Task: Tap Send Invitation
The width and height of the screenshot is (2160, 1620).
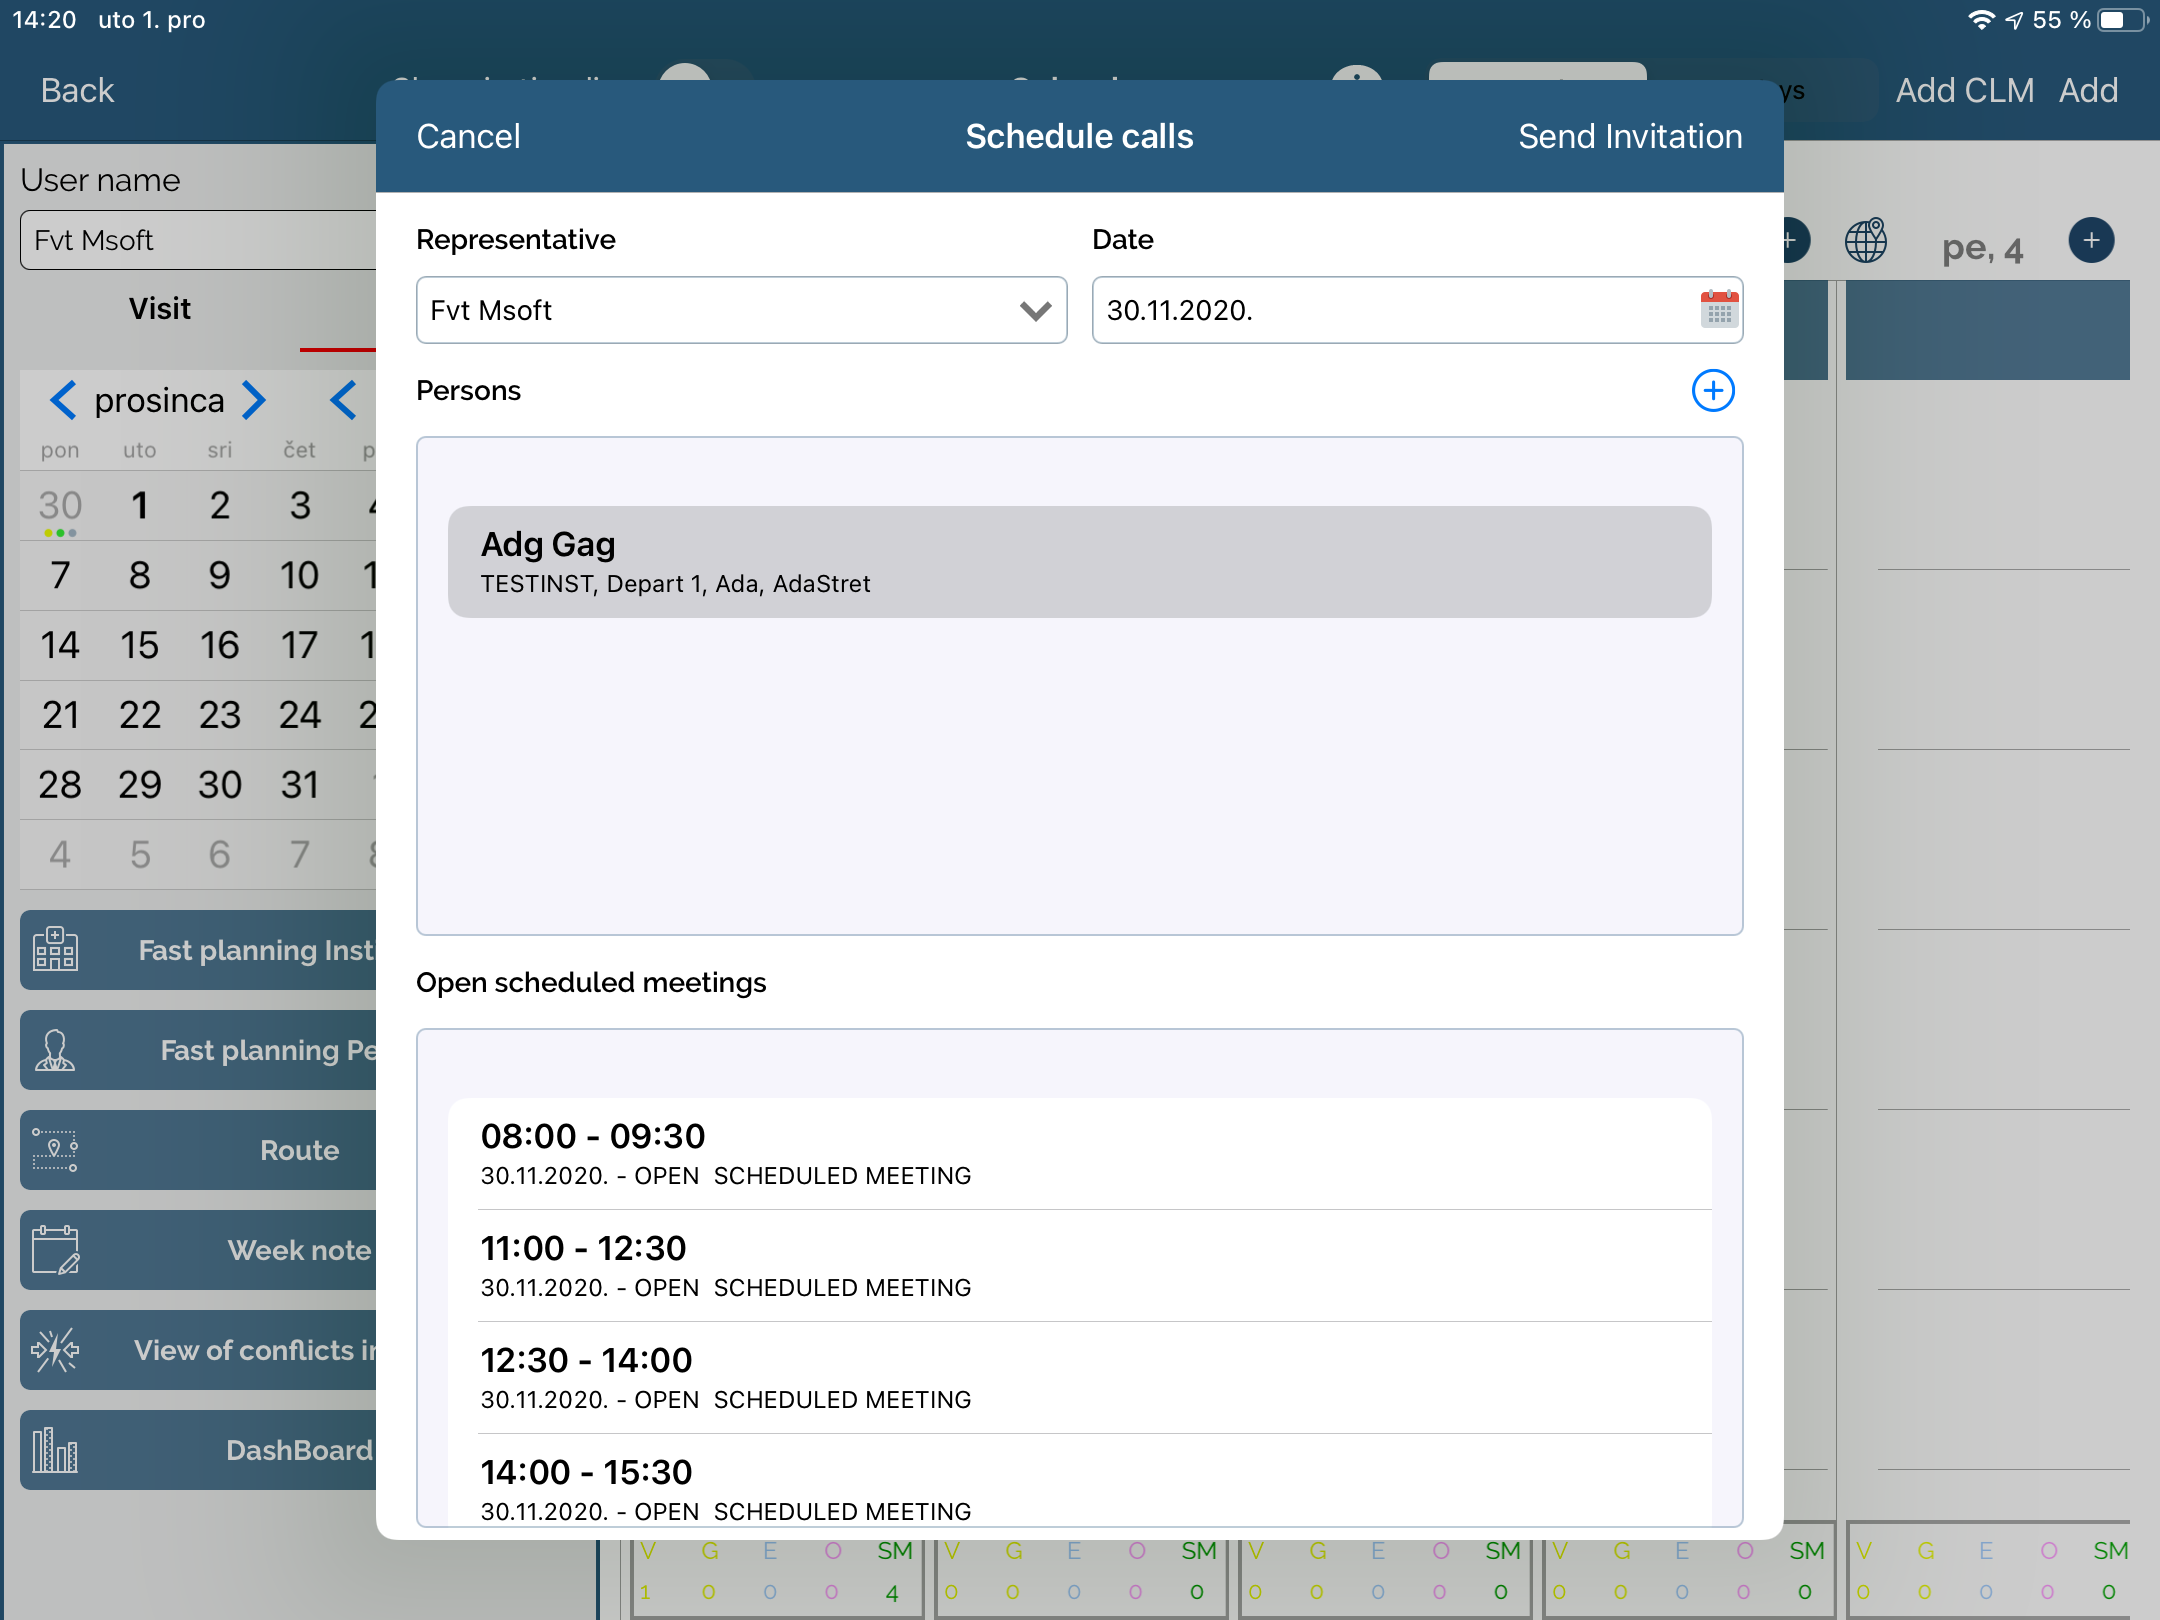Action: pyautogui.click(x=1629, y=137)
